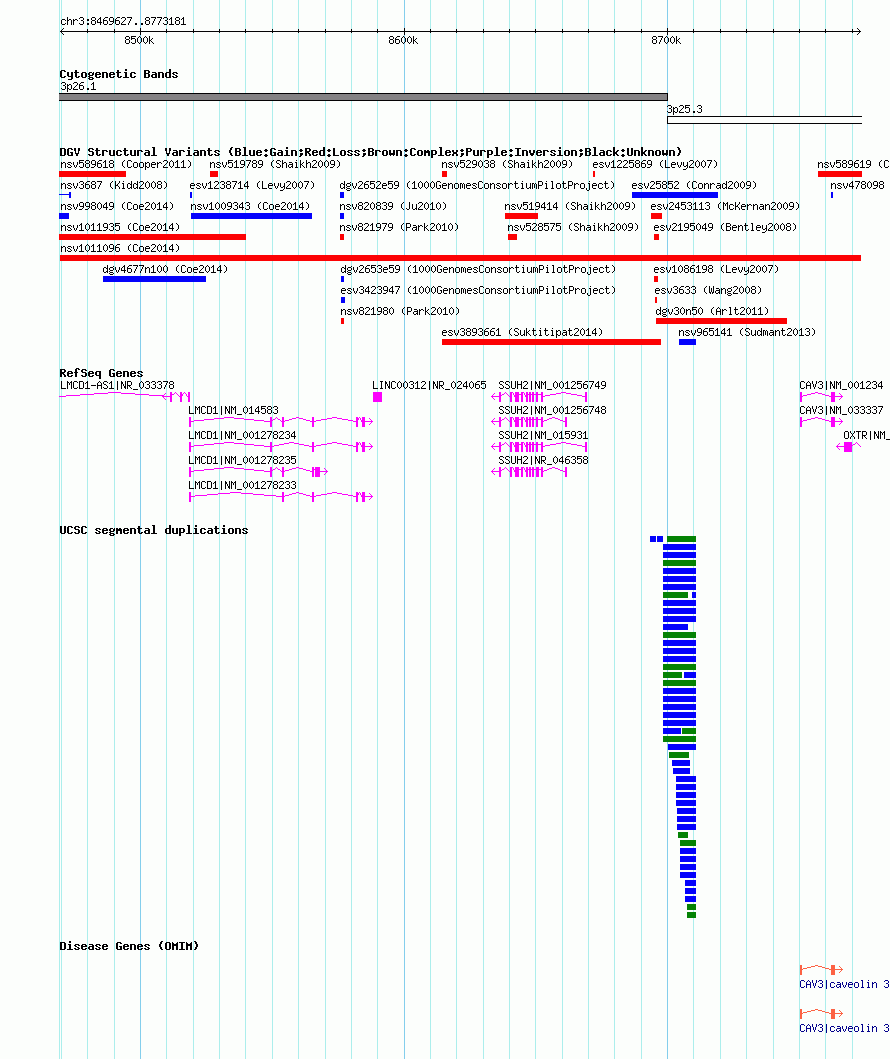Click the red dgv30n50 (Arlt2011) loss bar

tap(721, 321)
